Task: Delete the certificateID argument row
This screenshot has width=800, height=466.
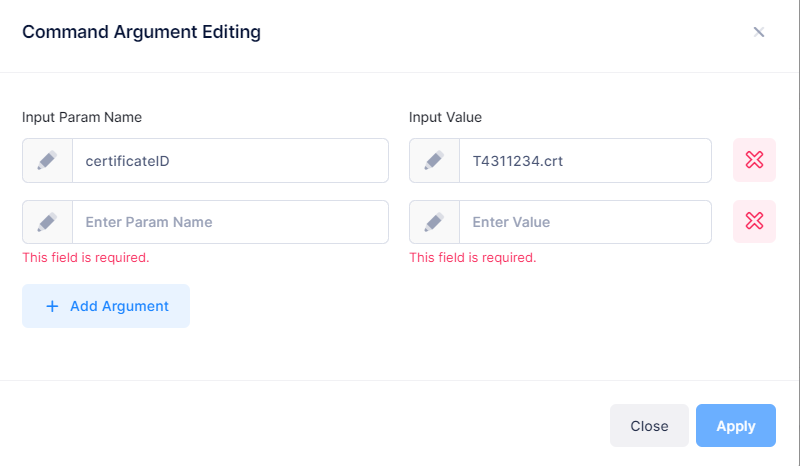Action: click(x=754, y=160)
